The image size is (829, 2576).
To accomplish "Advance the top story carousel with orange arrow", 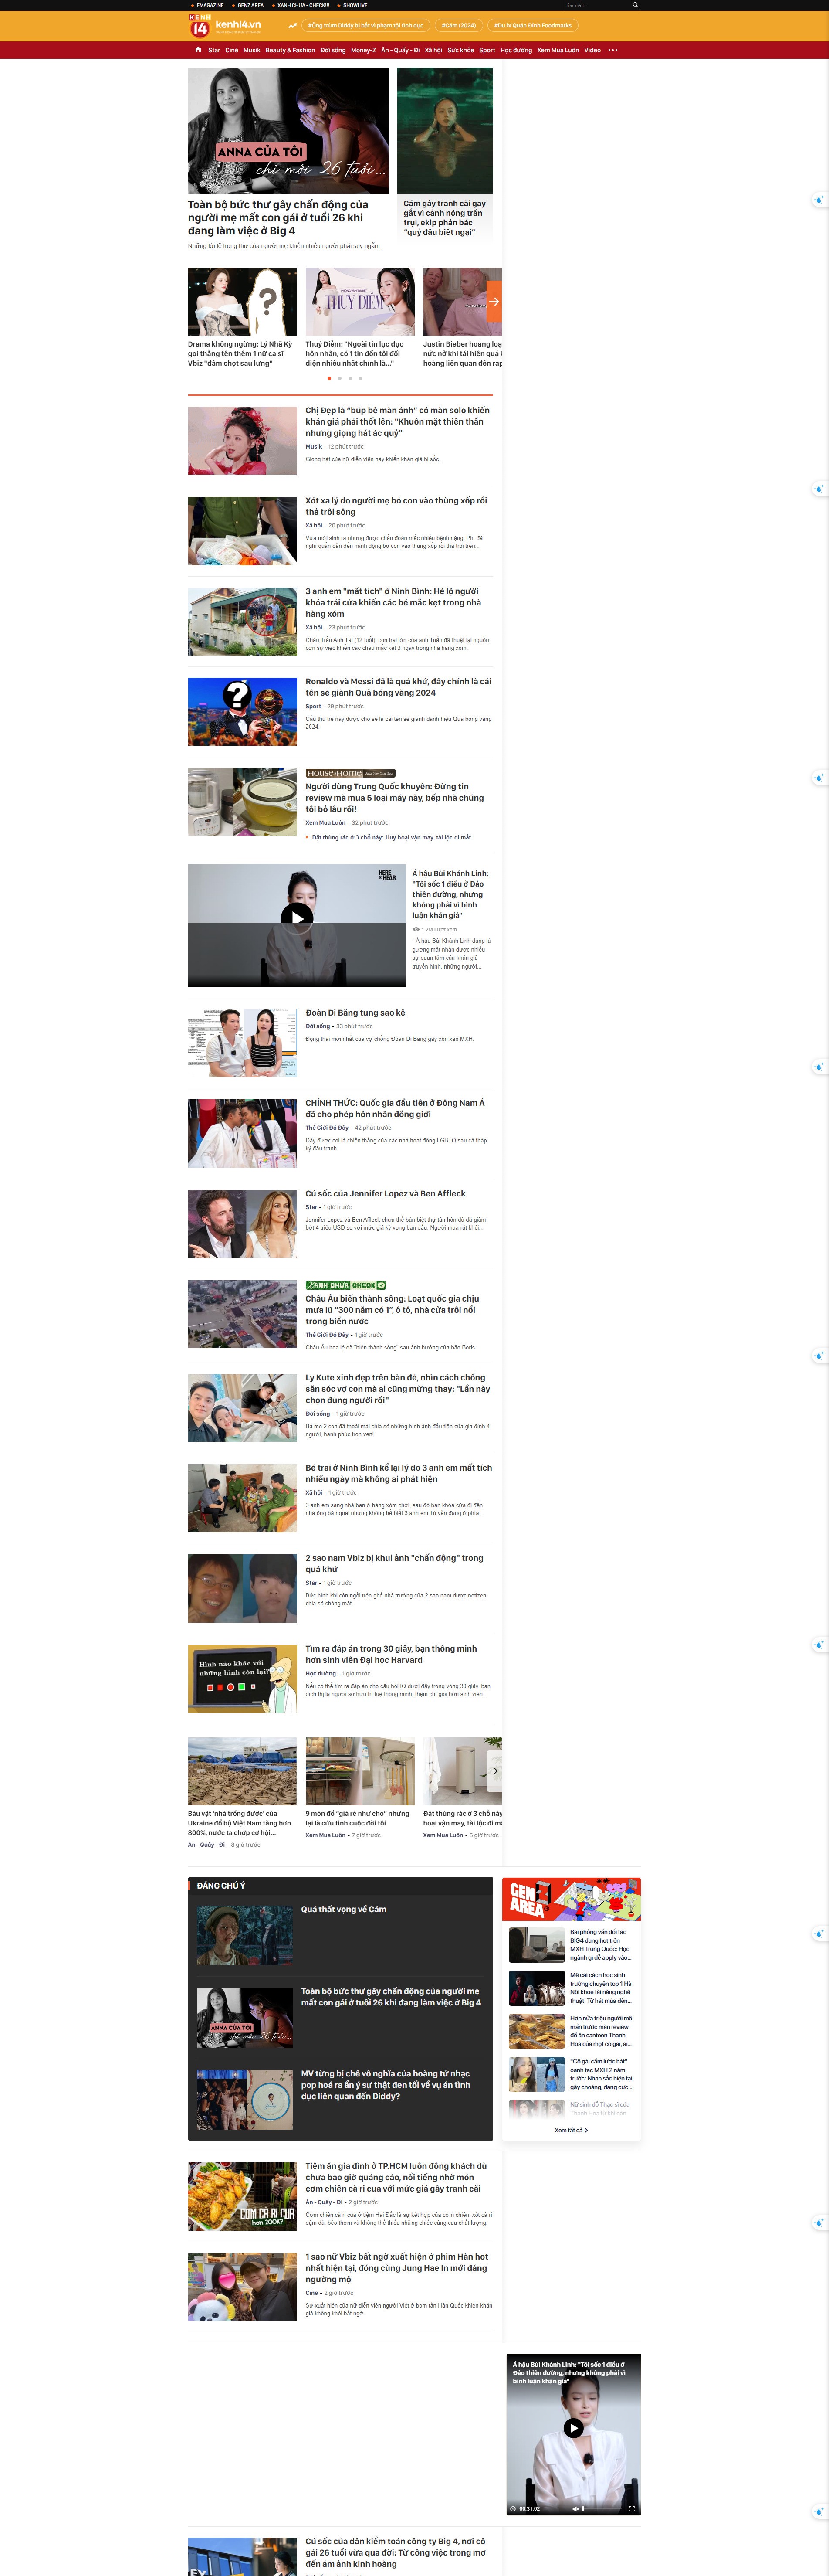I will click(x=494, y=301).
